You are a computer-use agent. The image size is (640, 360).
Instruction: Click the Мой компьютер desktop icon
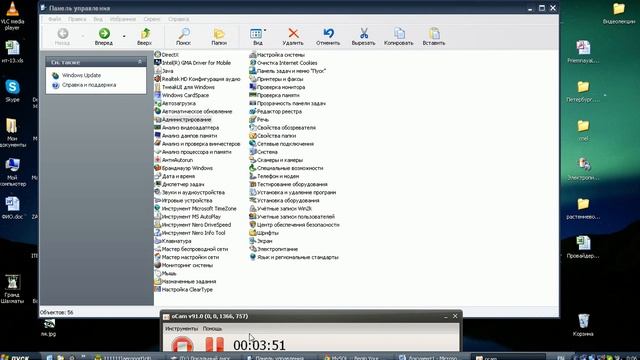pos(12,172)
